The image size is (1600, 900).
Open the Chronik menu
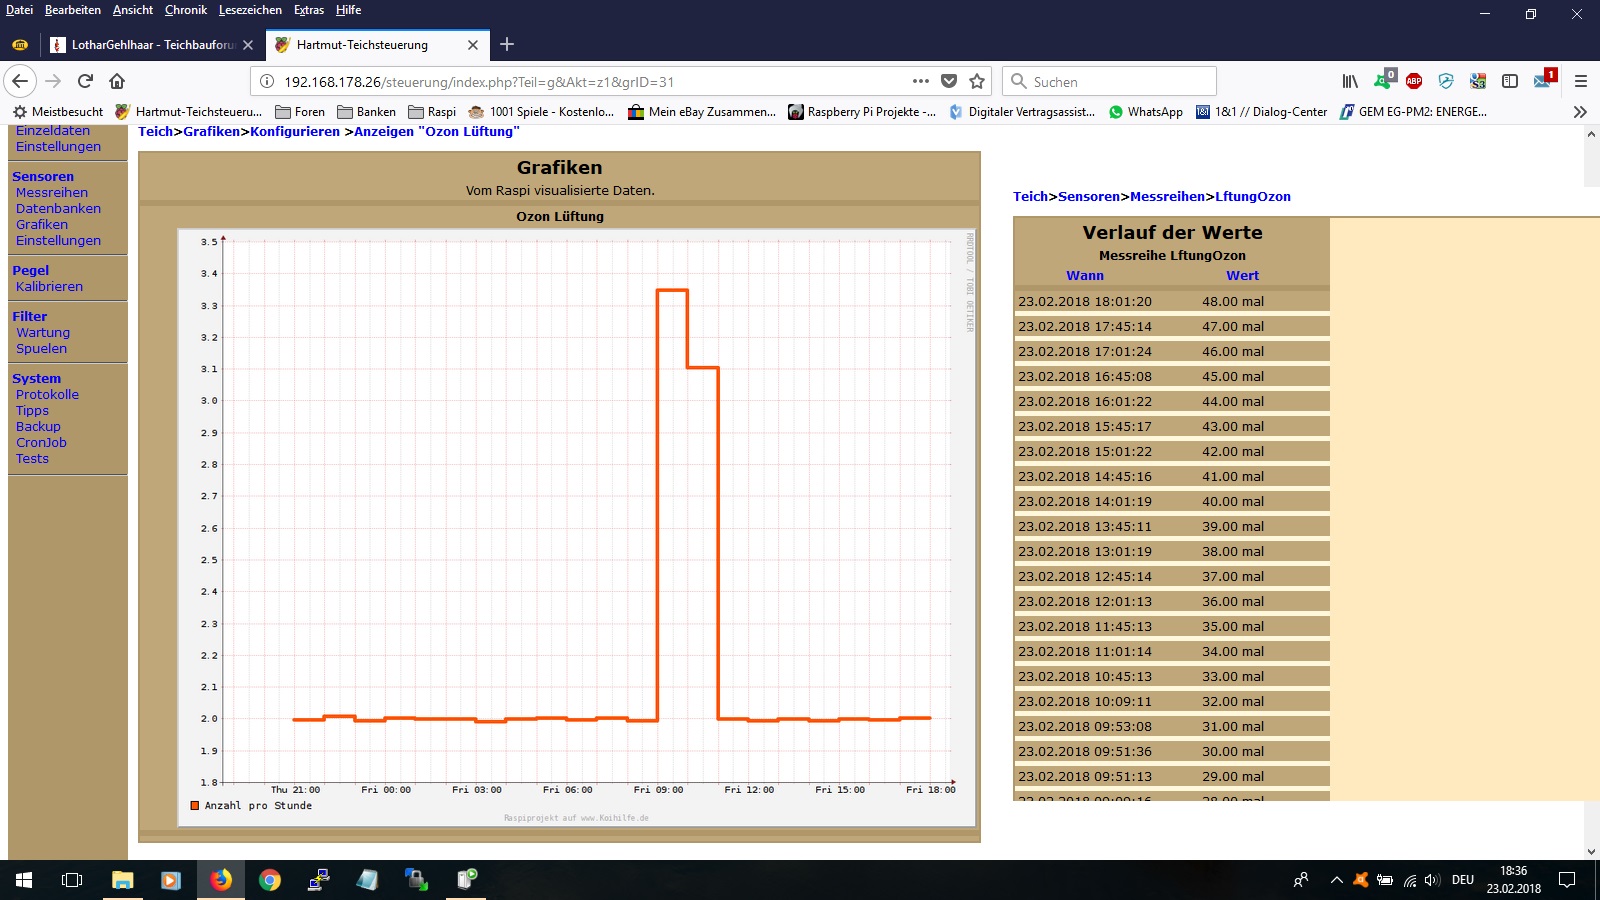[185, 10]
